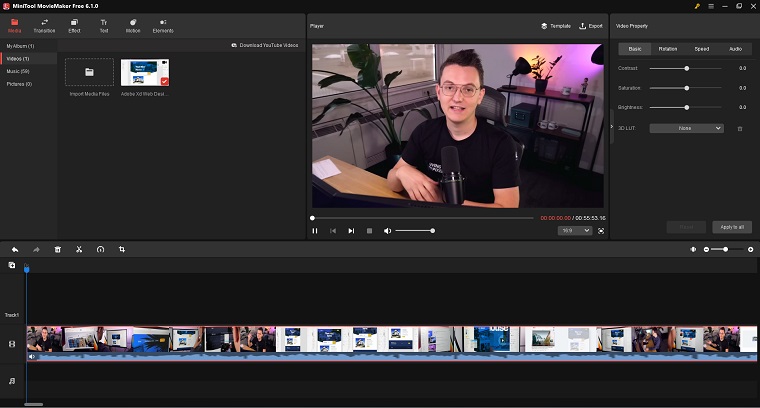Switch to the Rotation property tab

pos(667,49)
